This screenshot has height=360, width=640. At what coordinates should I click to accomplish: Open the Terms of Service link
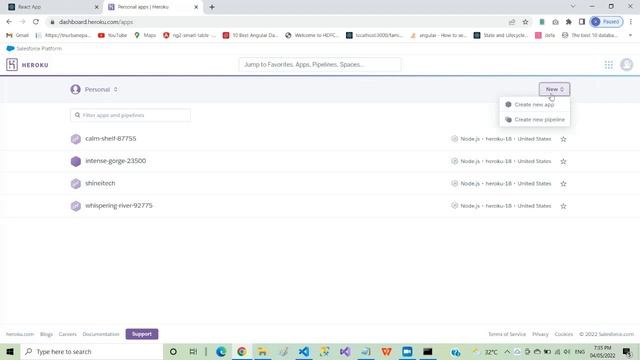[x=507, y=334]
